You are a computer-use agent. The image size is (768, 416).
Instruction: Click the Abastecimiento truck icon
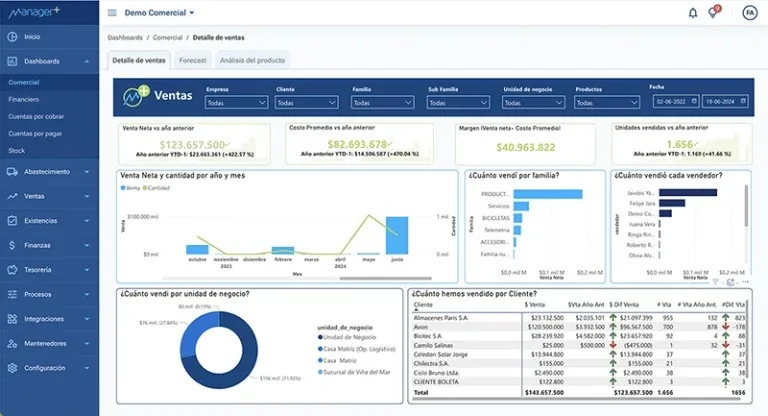point(12,172)
